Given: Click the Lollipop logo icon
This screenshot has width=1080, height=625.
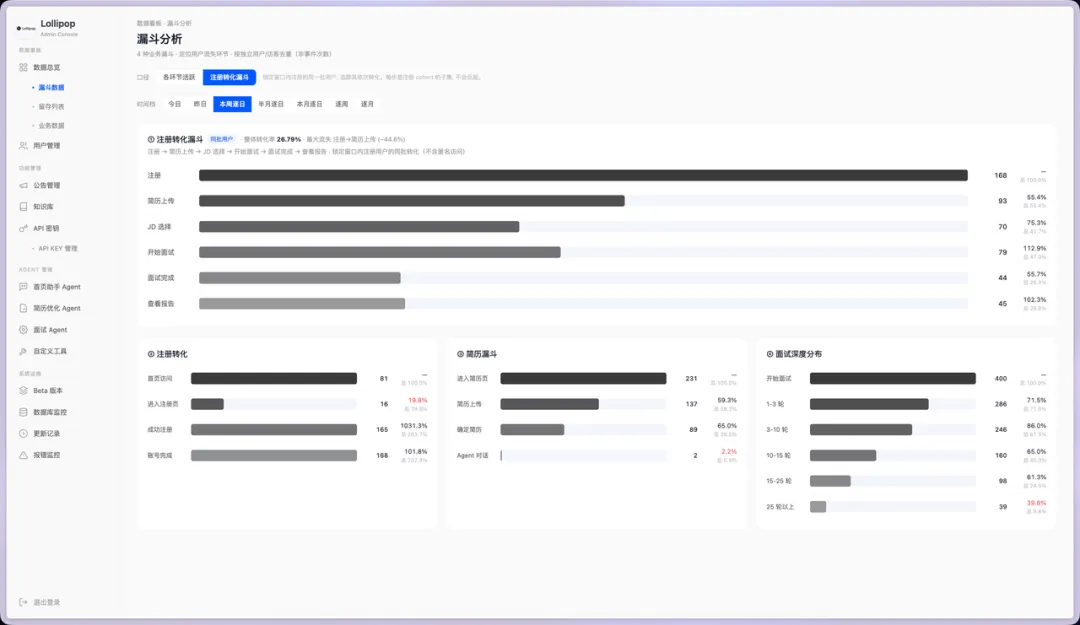Looking at the screenshot, I should point(25,28).
